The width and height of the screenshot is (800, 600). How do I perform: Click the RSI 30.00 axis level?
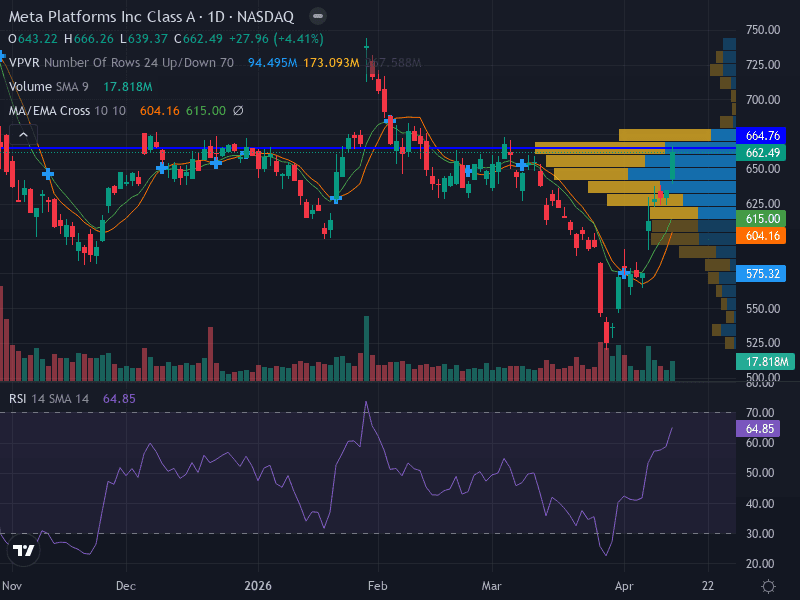pyautogui.click(x=760, y=534)
